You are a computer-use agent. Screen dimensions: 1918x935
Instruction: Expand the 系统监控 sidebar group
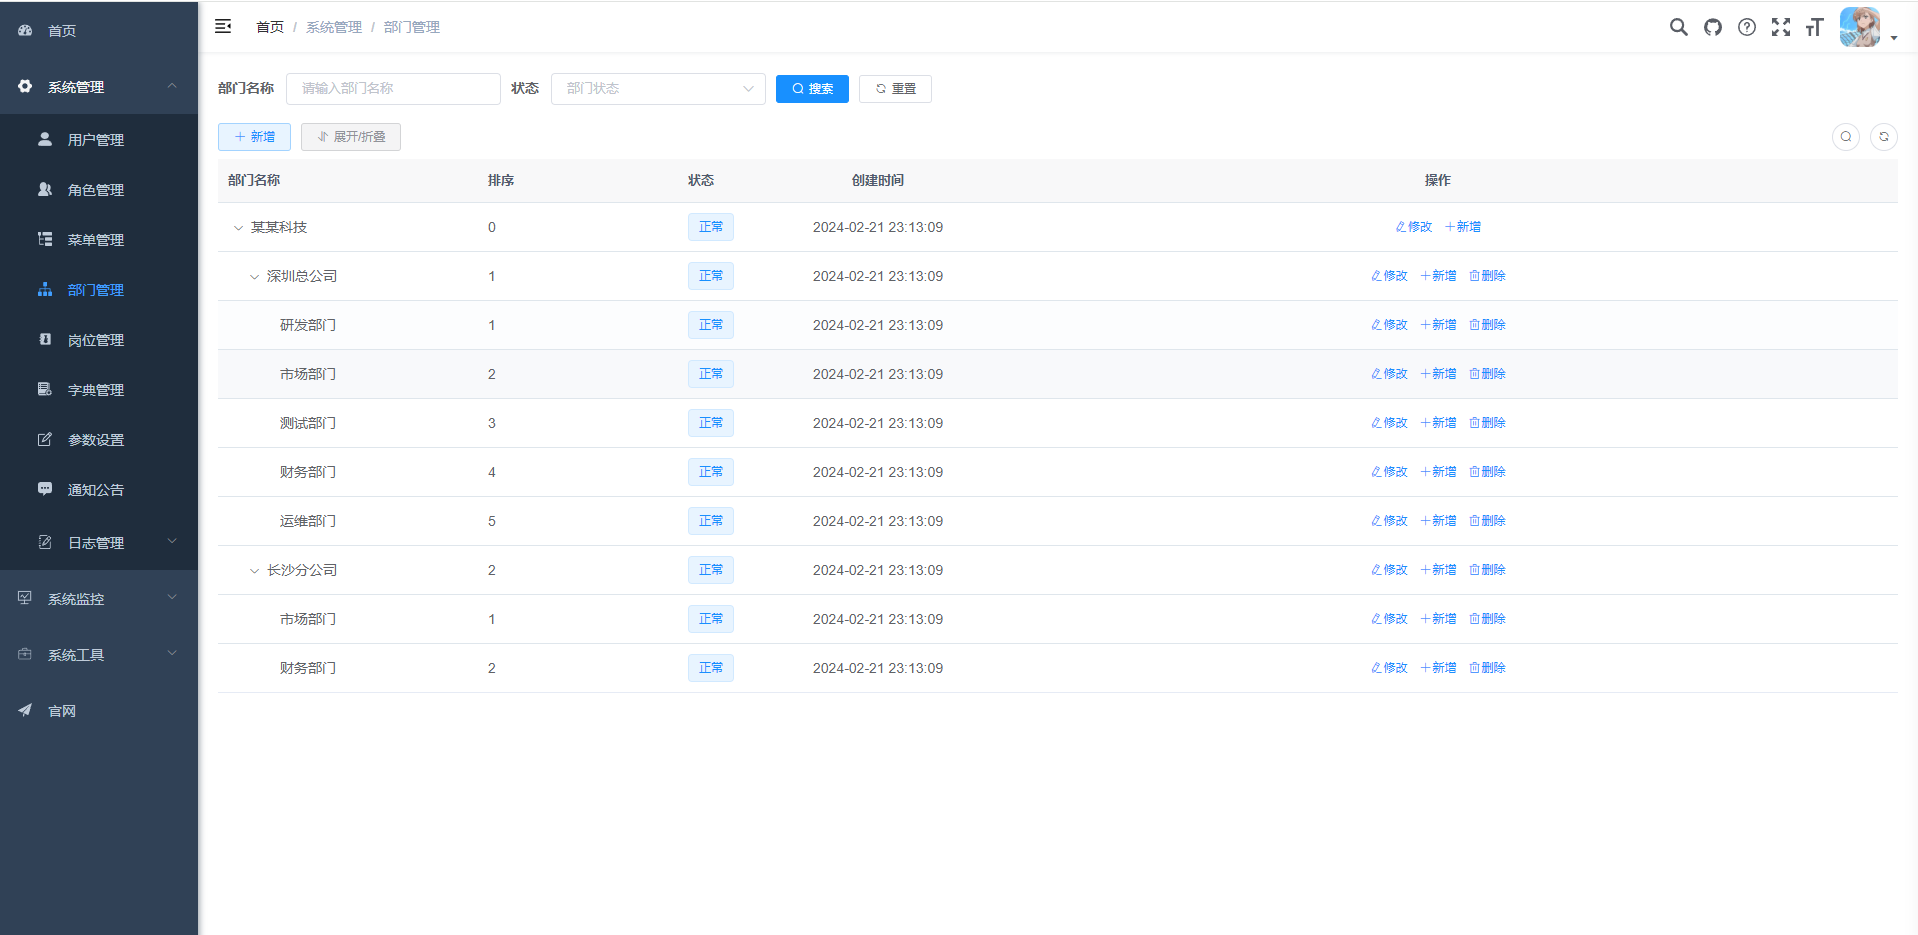[x=99, y=599]
